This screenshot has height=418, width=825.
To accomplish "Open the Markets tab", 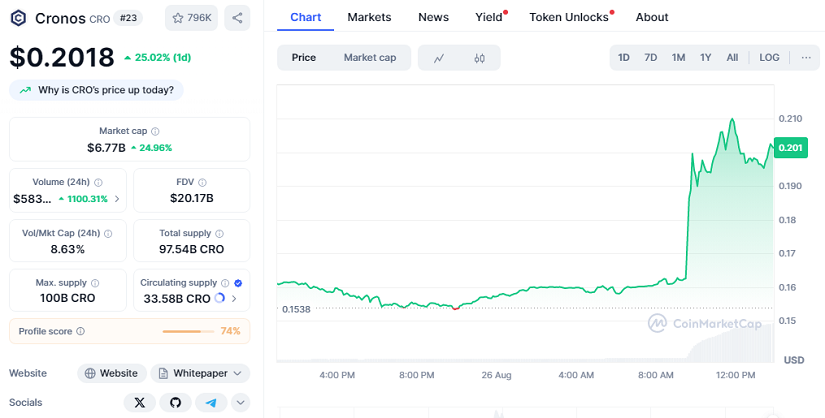I will (x=369, y=17).
